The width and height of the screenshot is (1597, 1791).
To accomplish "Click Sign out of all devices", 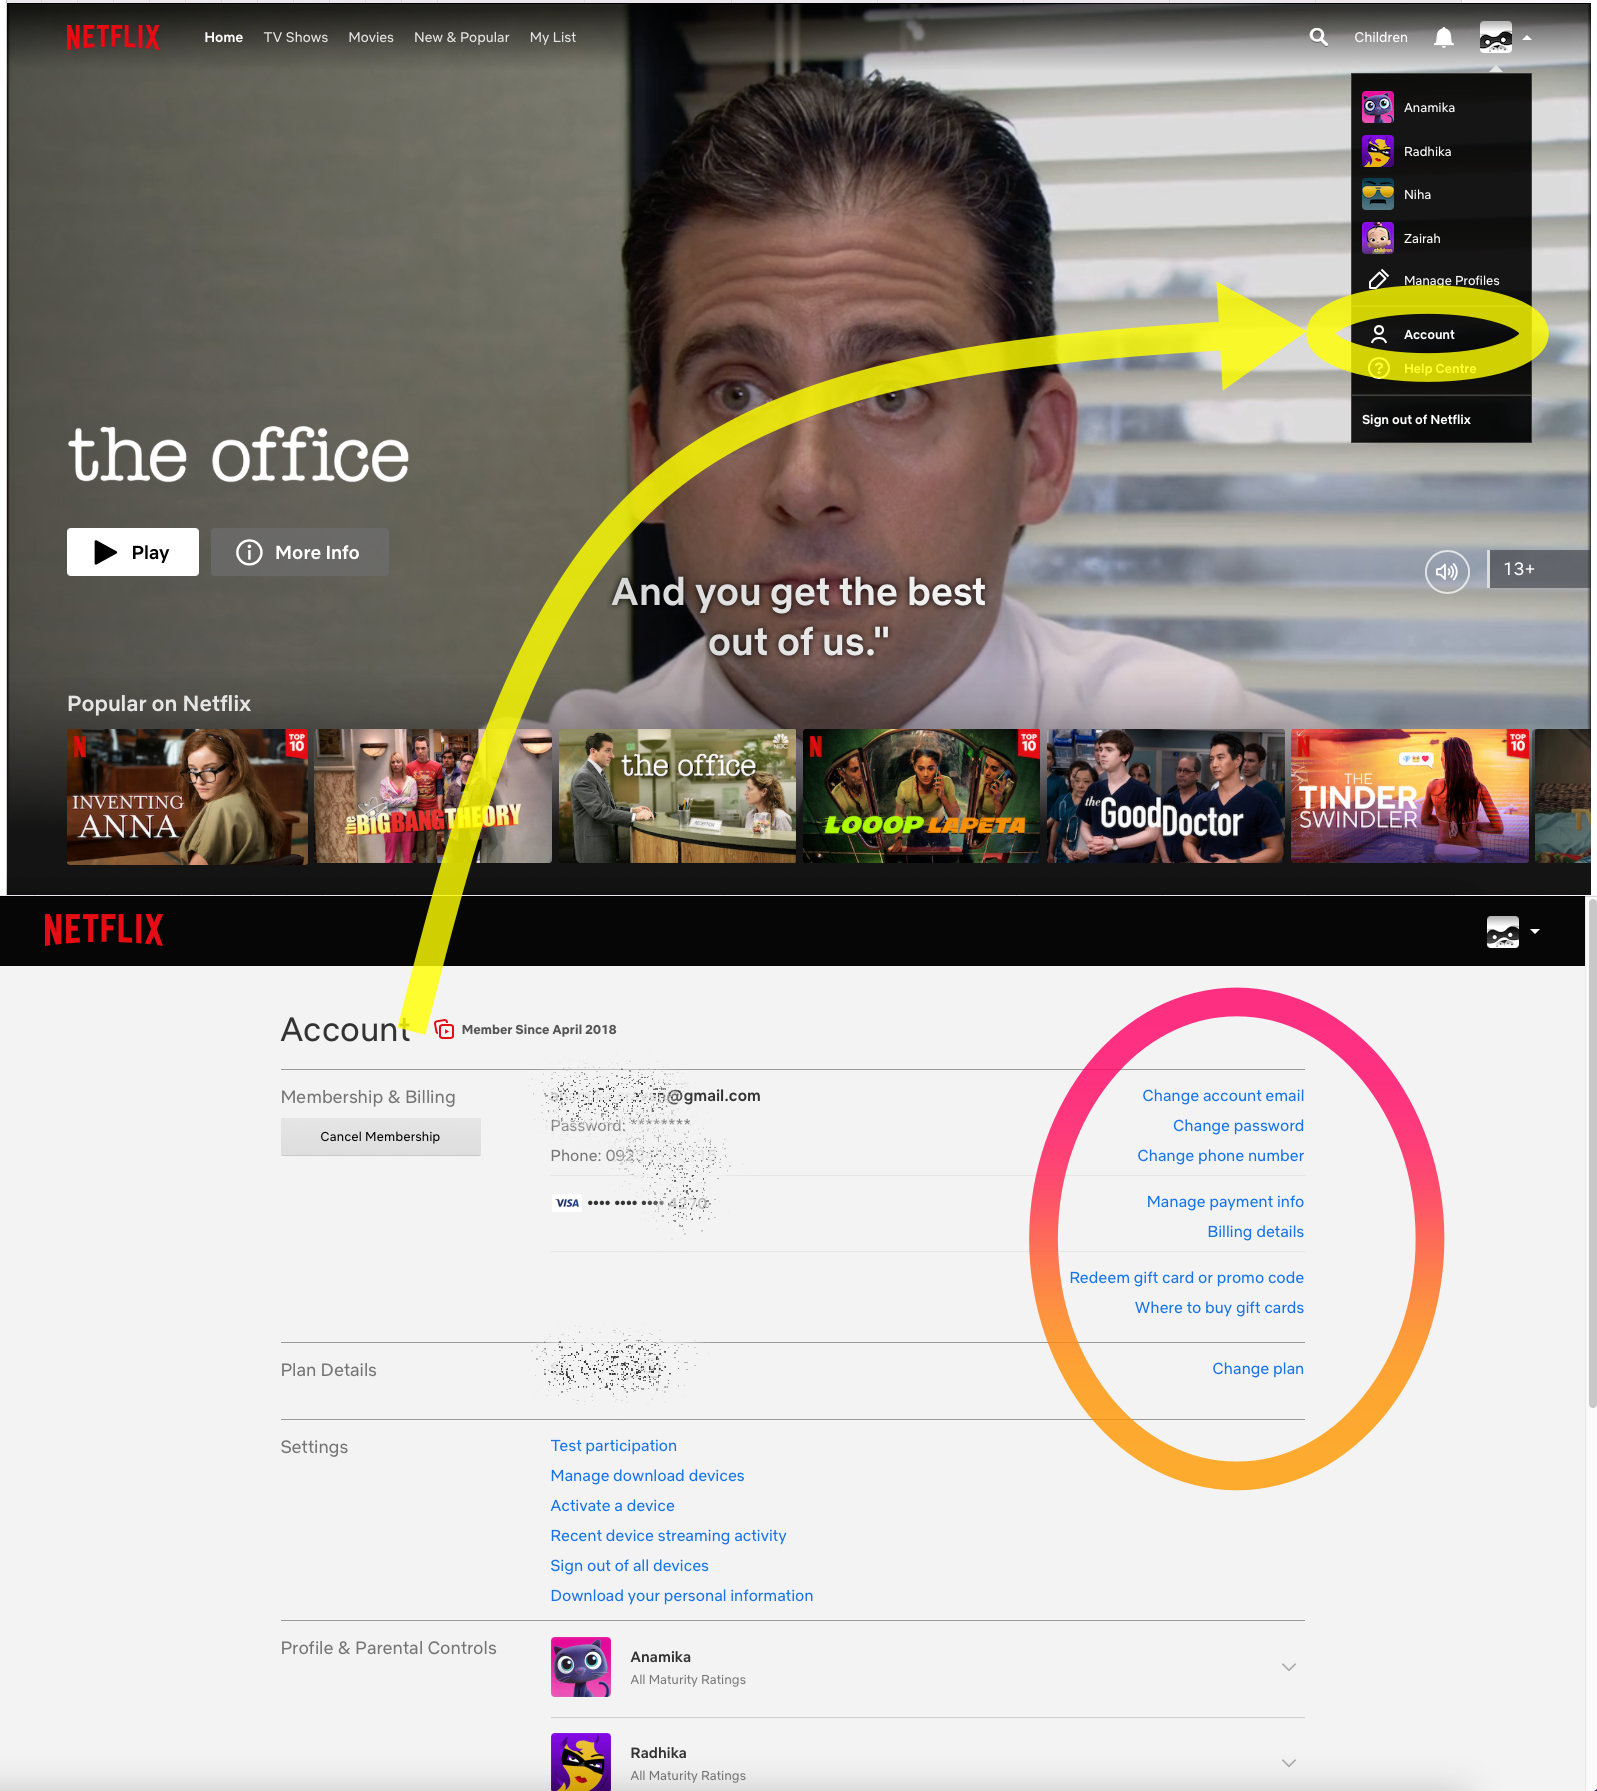I will [x=629, y=1566].
